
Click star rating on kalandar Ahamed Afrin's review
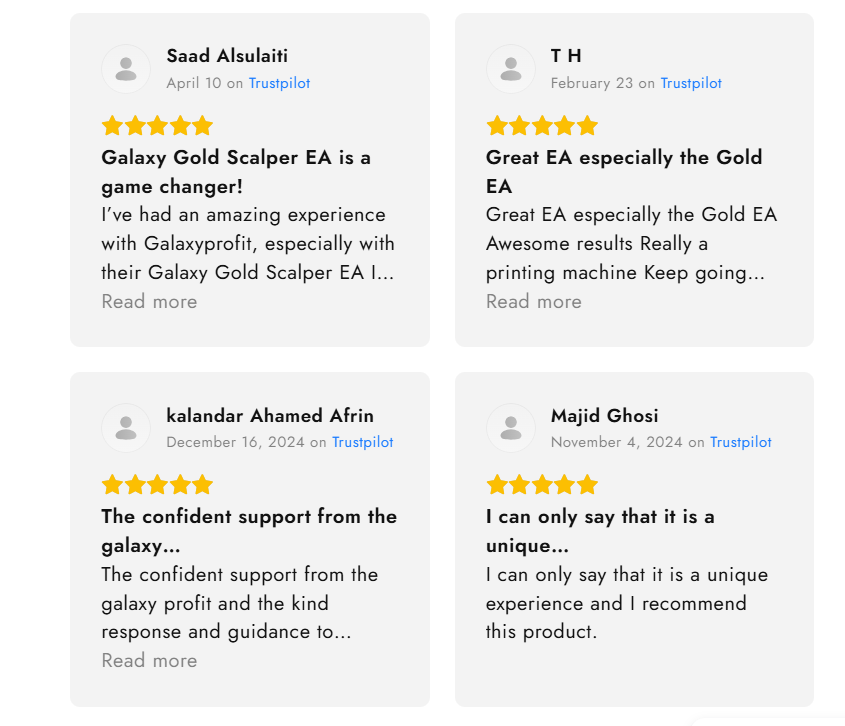(157, 485)
